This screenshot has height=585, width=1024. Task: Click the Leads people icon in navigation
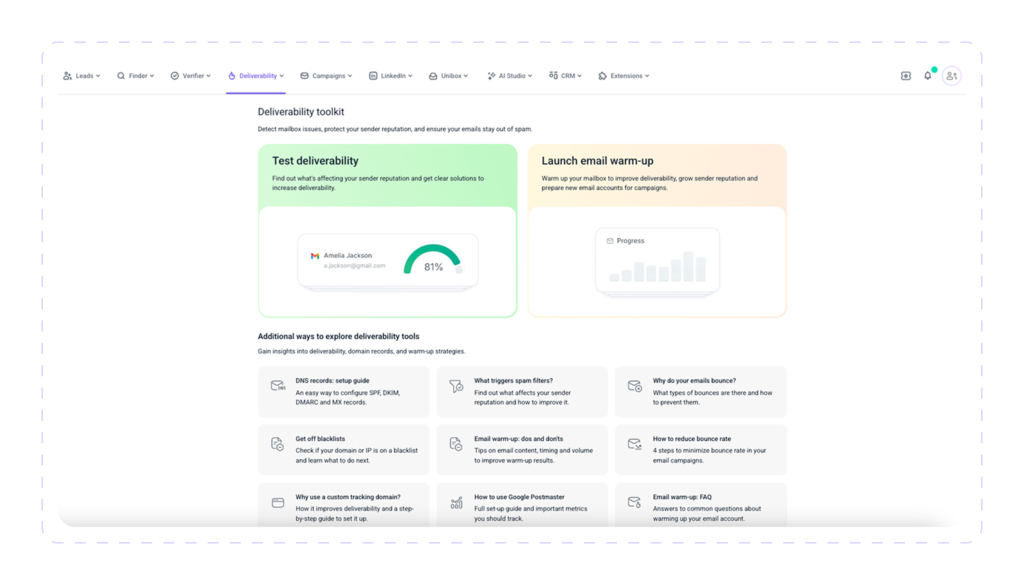[x=67, y=76]
